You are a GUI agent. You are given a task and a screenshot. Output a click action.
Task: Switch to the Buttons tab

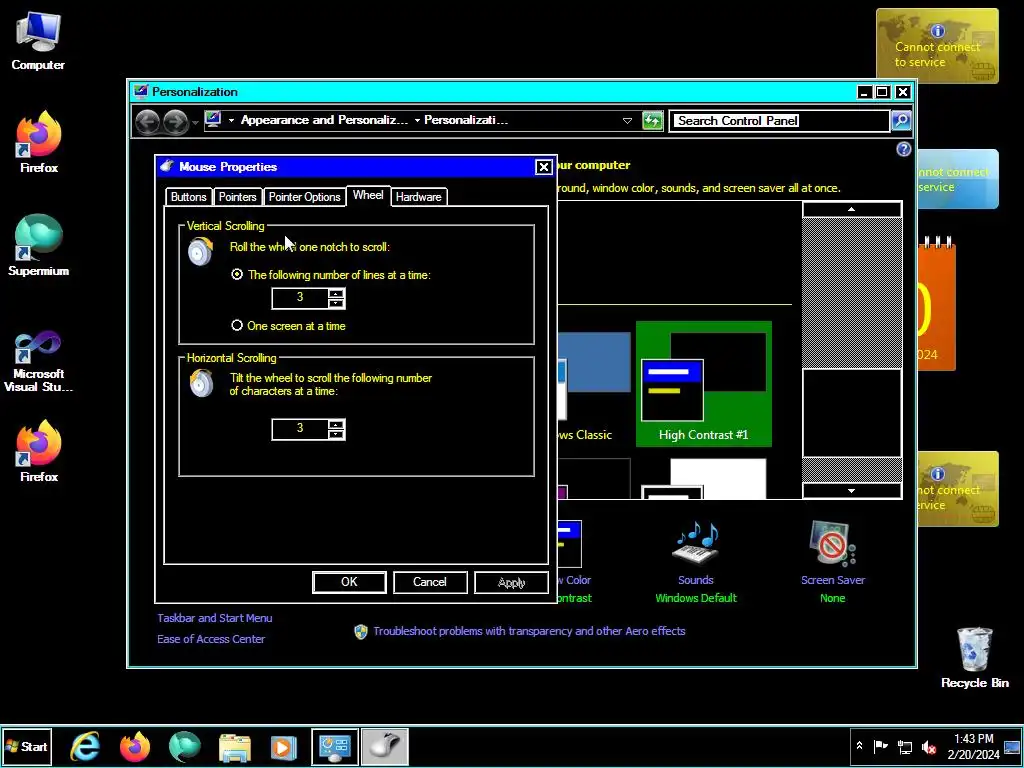click(x=188, y=197)
